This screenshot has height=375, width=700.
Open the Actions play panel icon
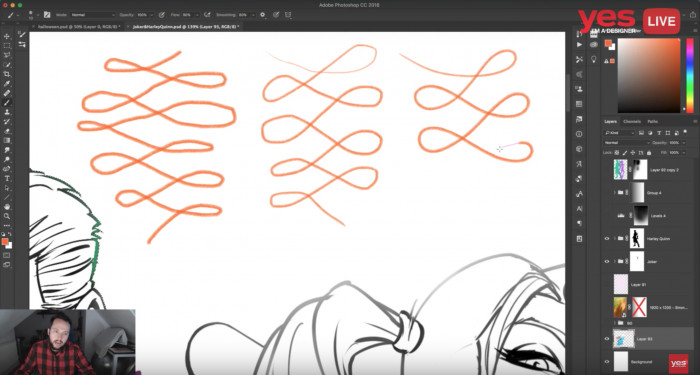click(579, 45)
